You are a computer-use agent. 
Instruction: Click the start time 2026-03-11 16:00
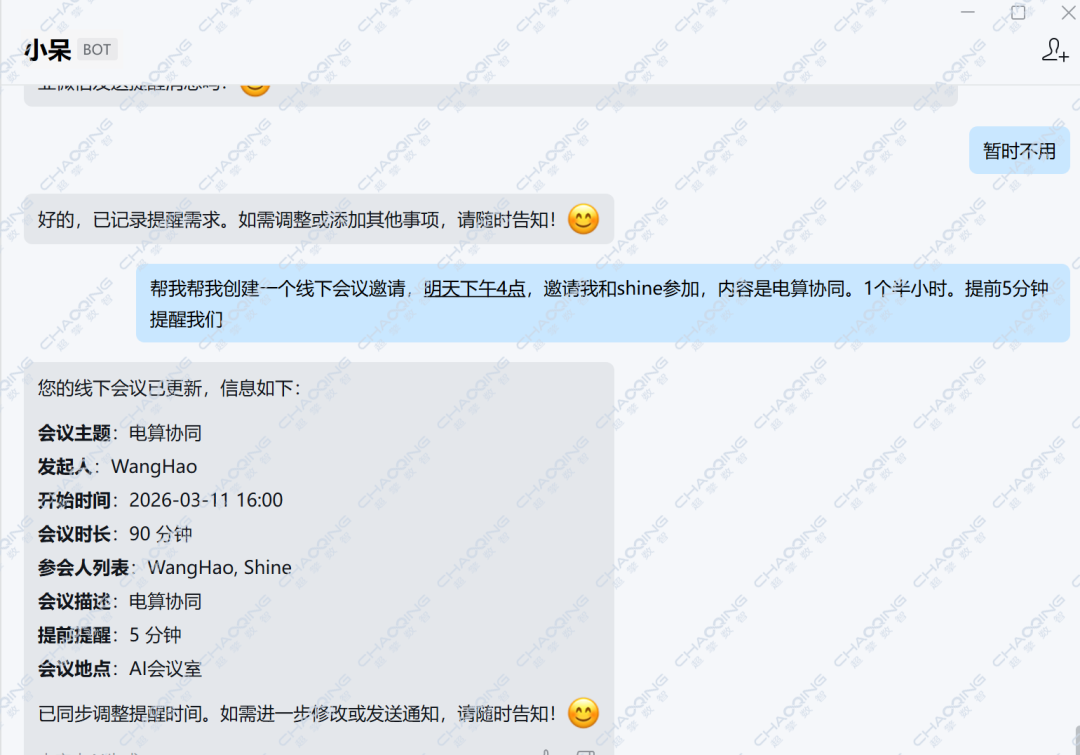206,500
